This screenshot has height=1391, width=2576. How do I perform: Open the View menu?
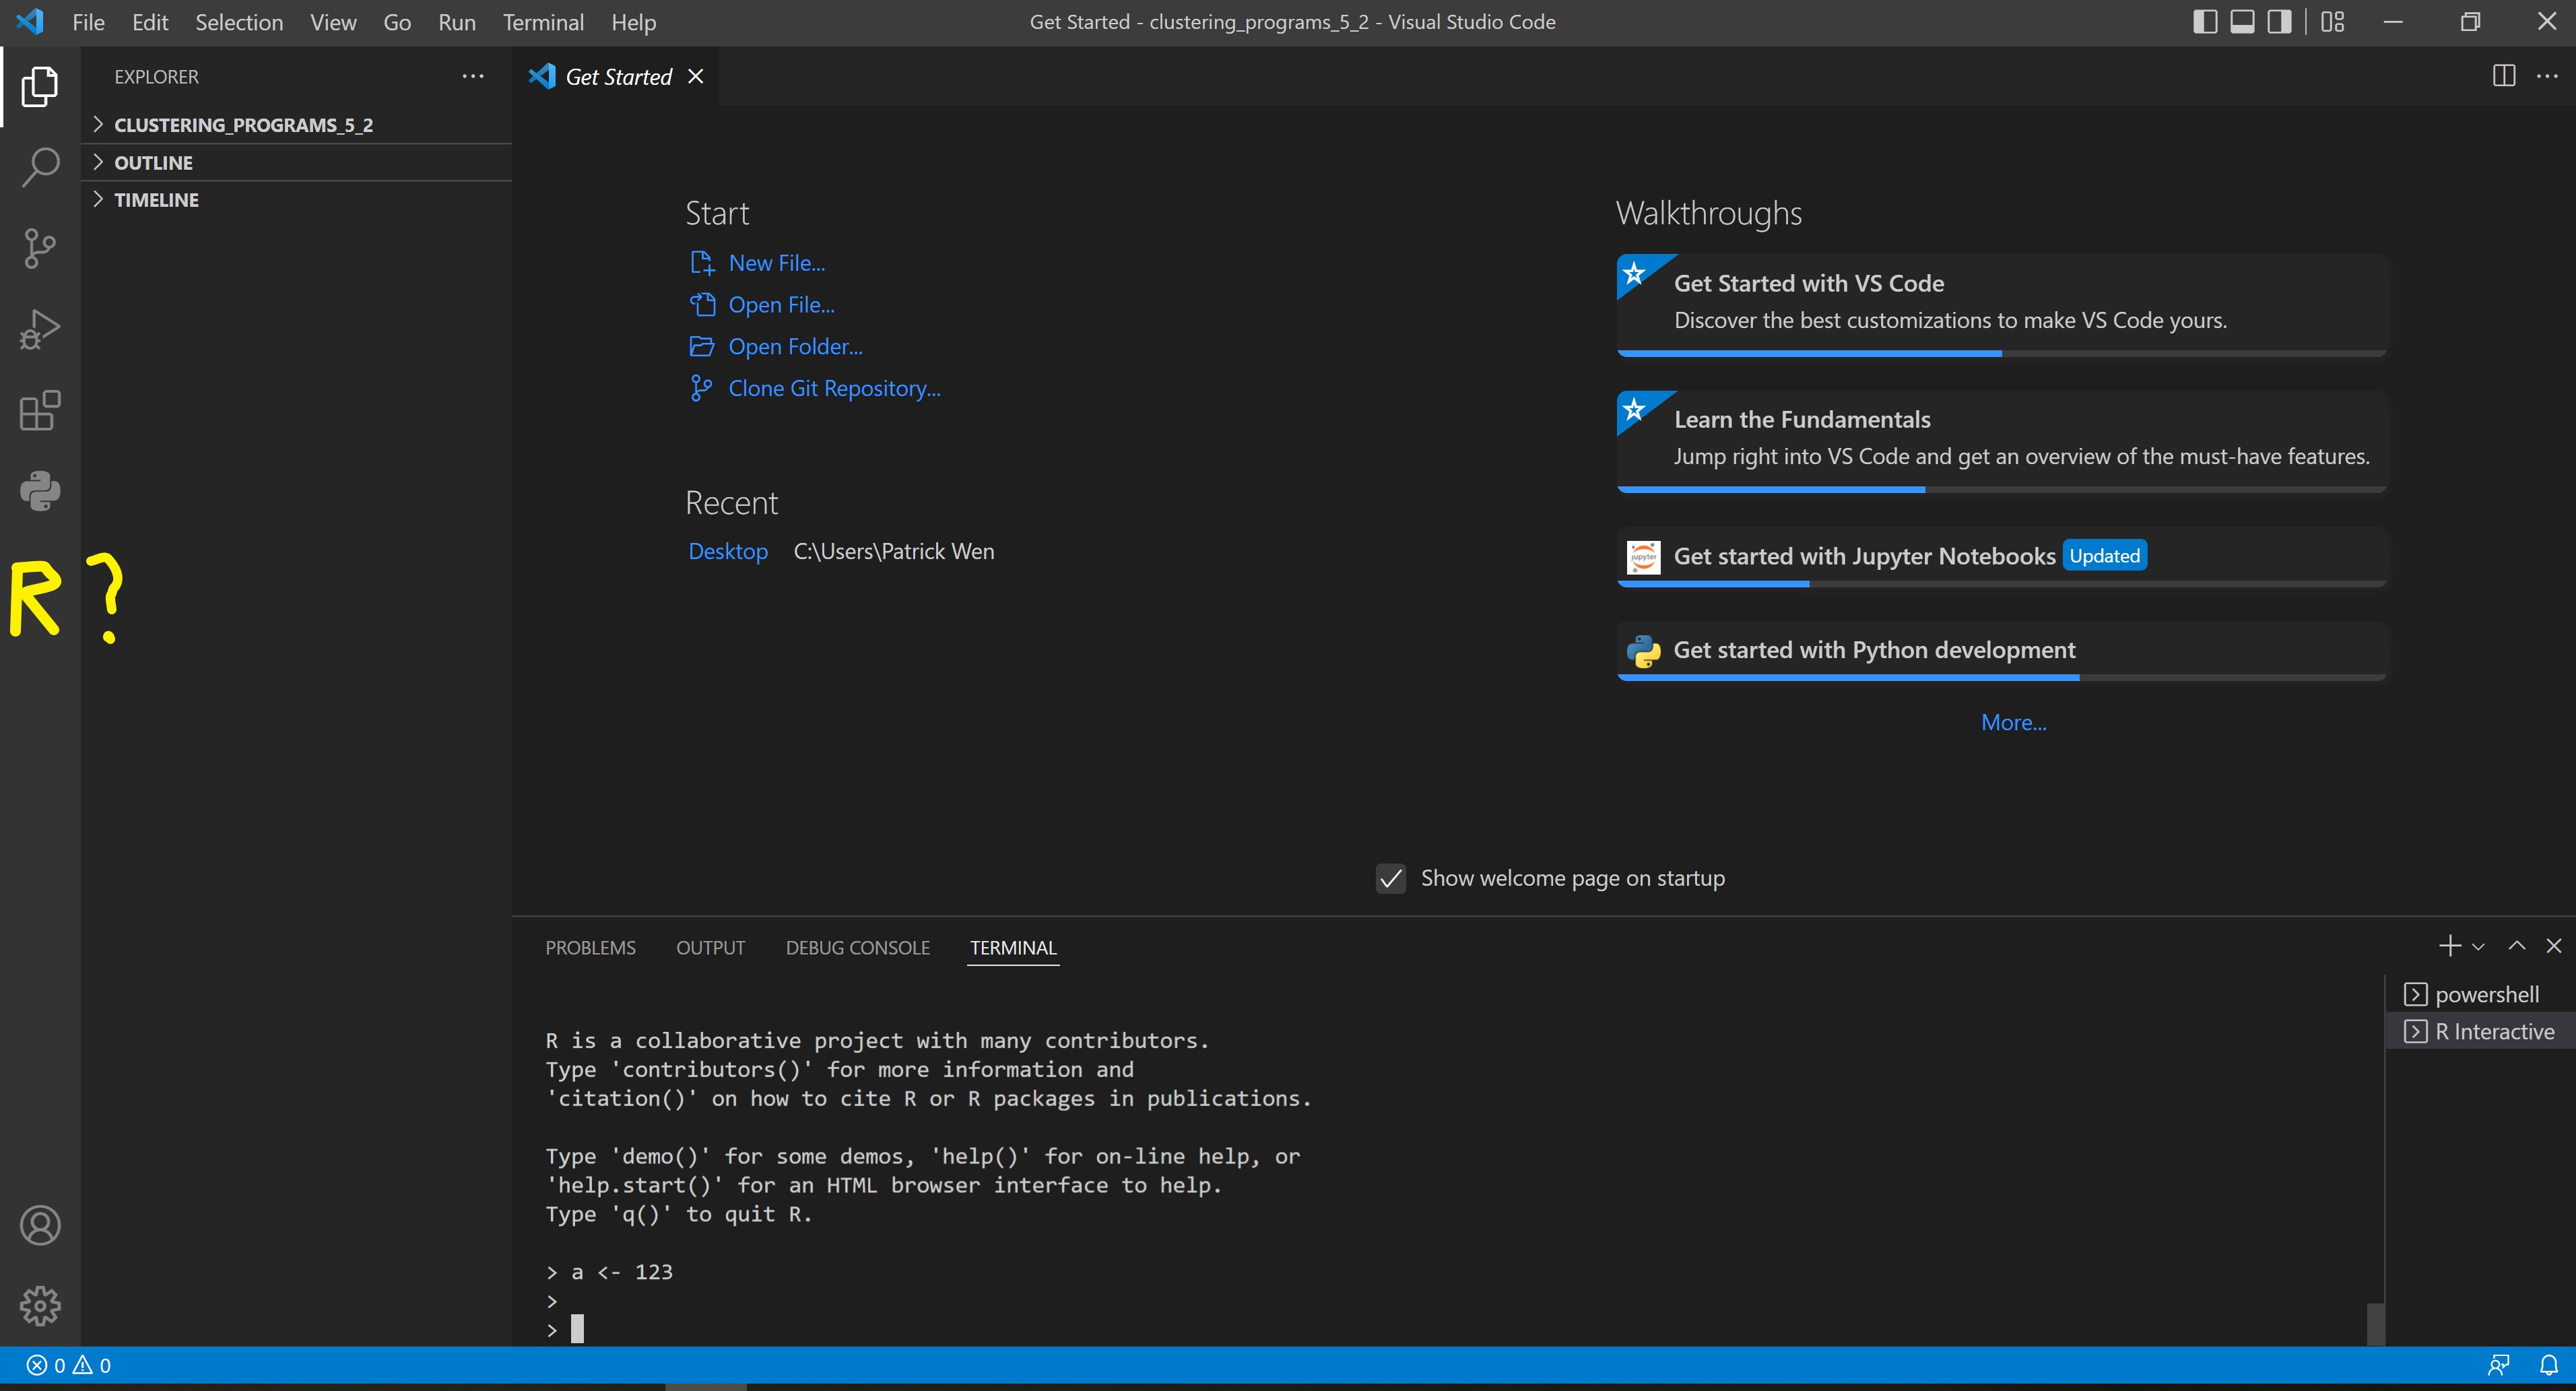click(x=333, y=22)
